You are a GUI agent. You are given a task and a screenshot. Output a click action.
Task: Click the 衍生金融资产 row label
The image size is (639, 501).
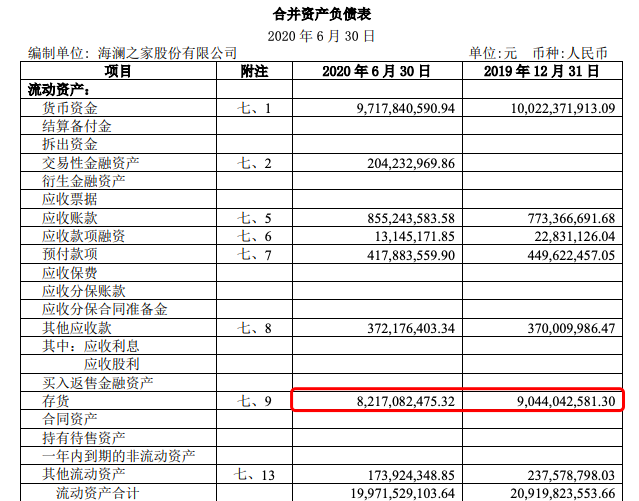84,181
